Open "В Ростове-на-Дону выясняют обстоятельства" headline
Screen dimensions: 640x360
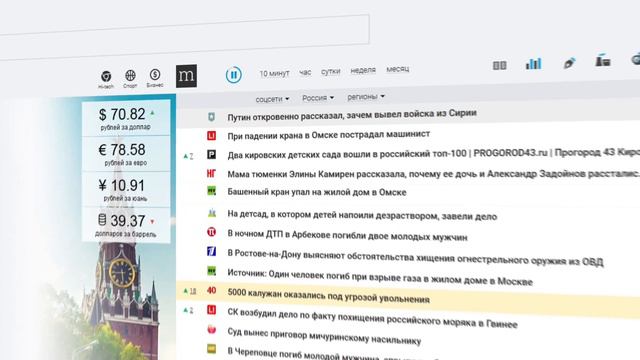click(415, 257)
